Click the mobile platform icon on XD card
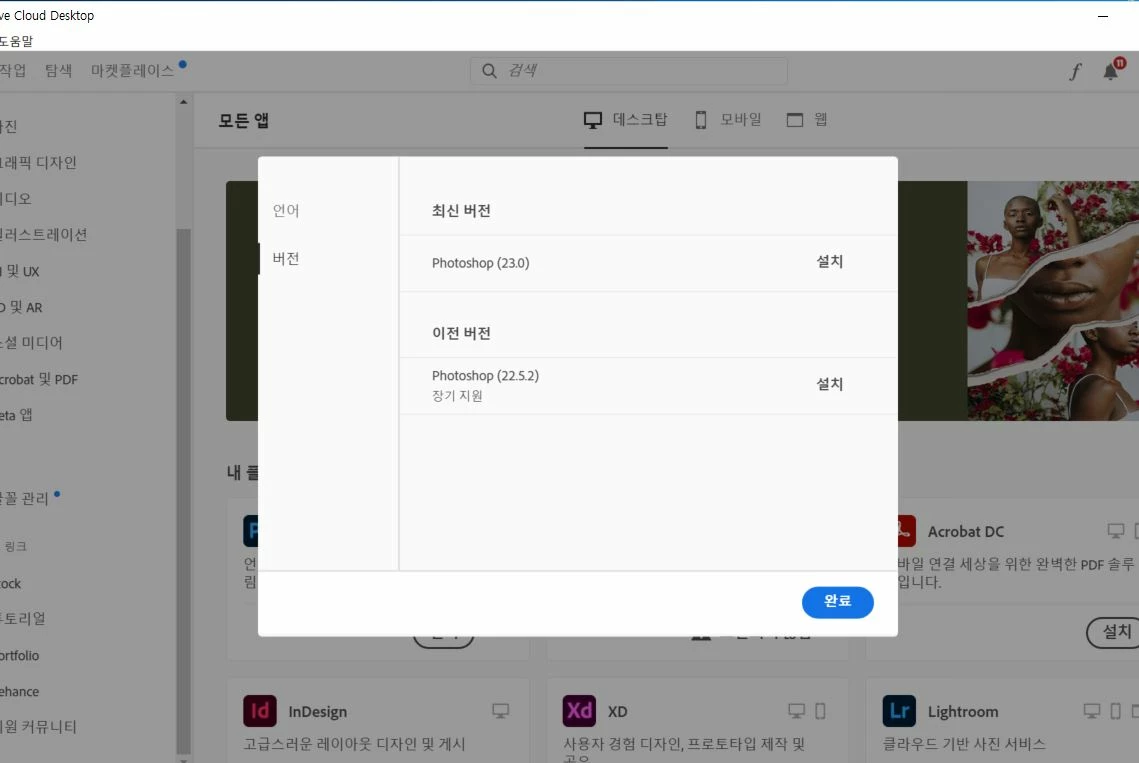 [x=820, y=711]
